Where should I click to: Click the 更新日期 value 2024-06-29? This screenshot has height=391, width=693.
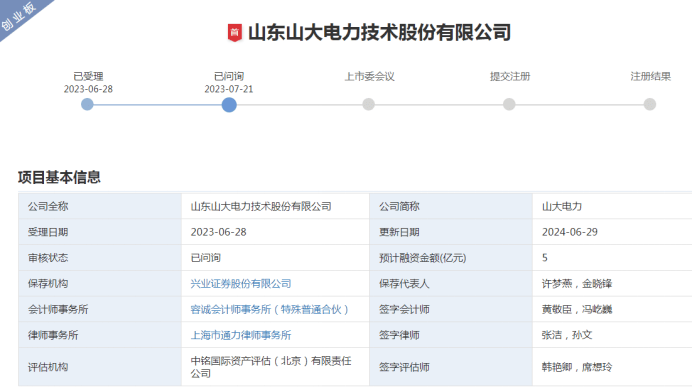tap(570, 232)
